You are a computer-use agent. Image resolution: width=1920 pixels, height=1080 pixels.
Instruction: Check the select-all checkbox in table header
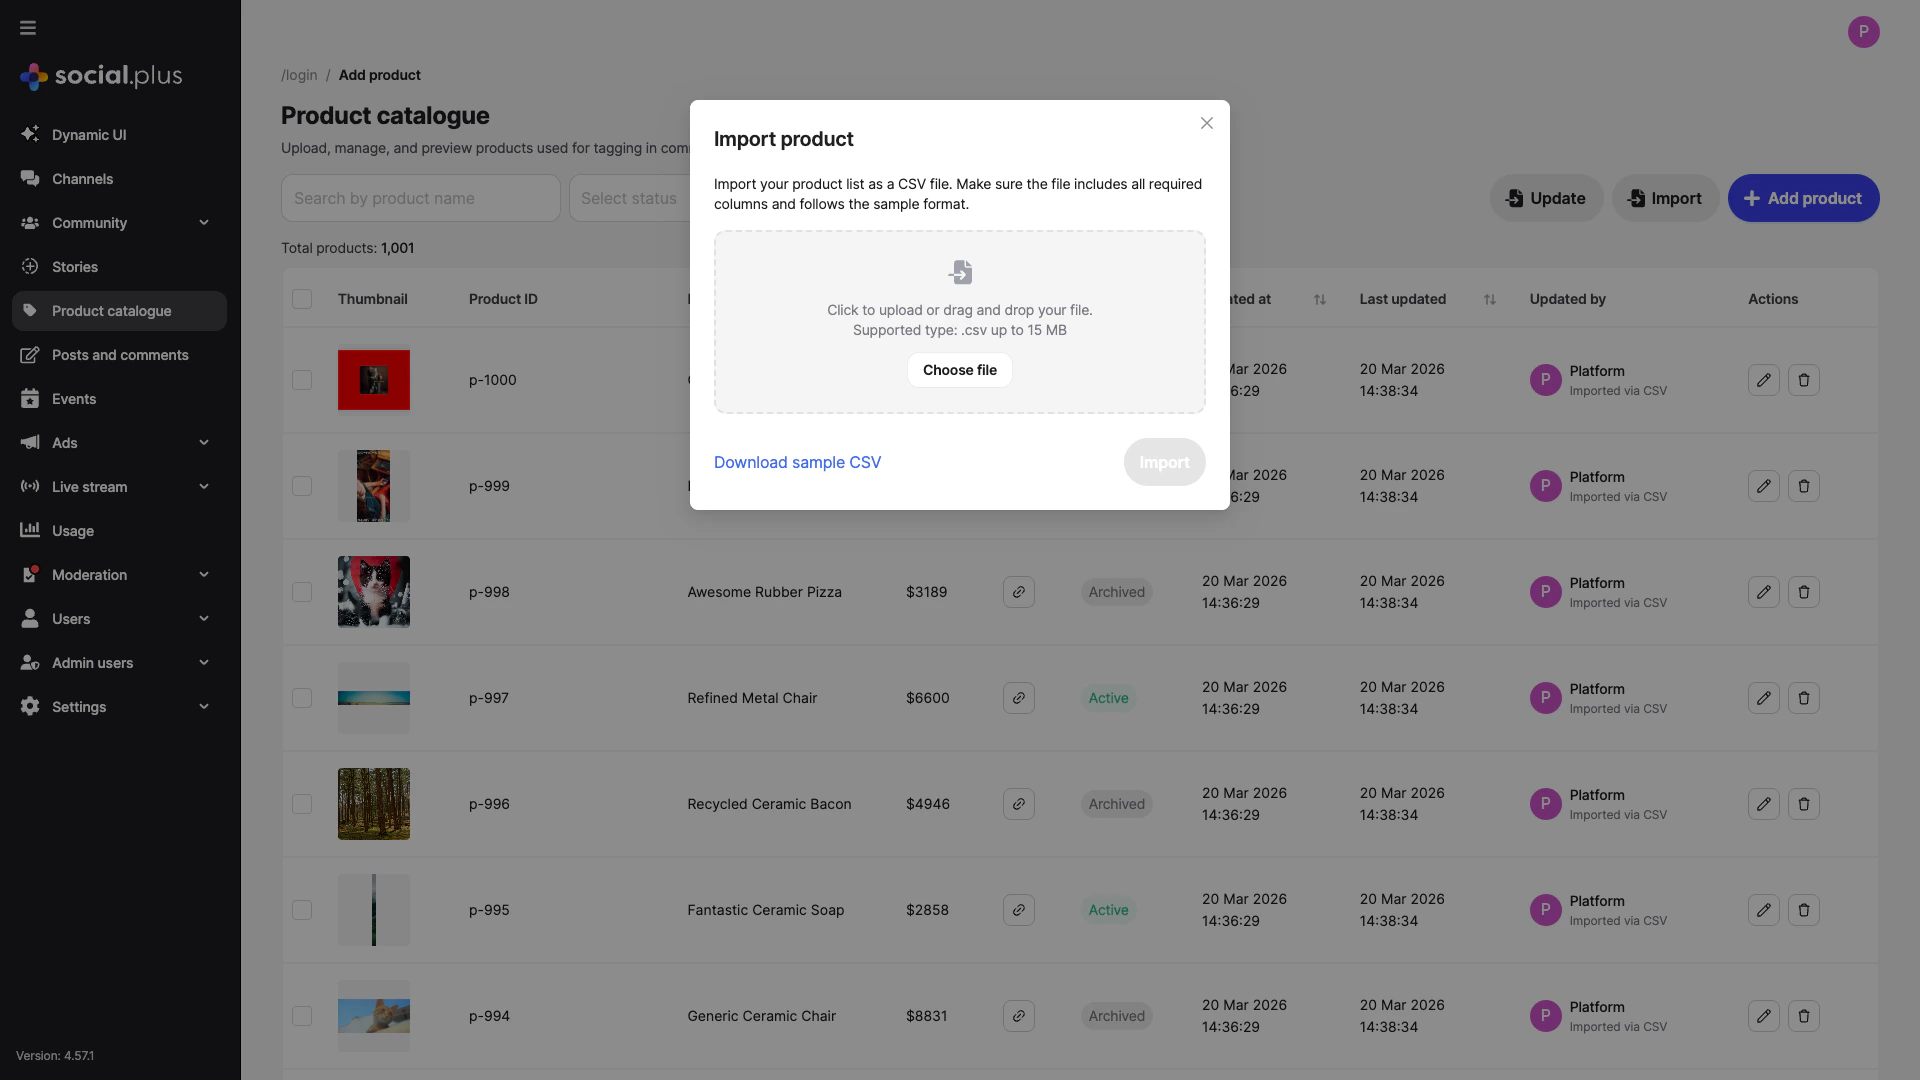point(302,299)
